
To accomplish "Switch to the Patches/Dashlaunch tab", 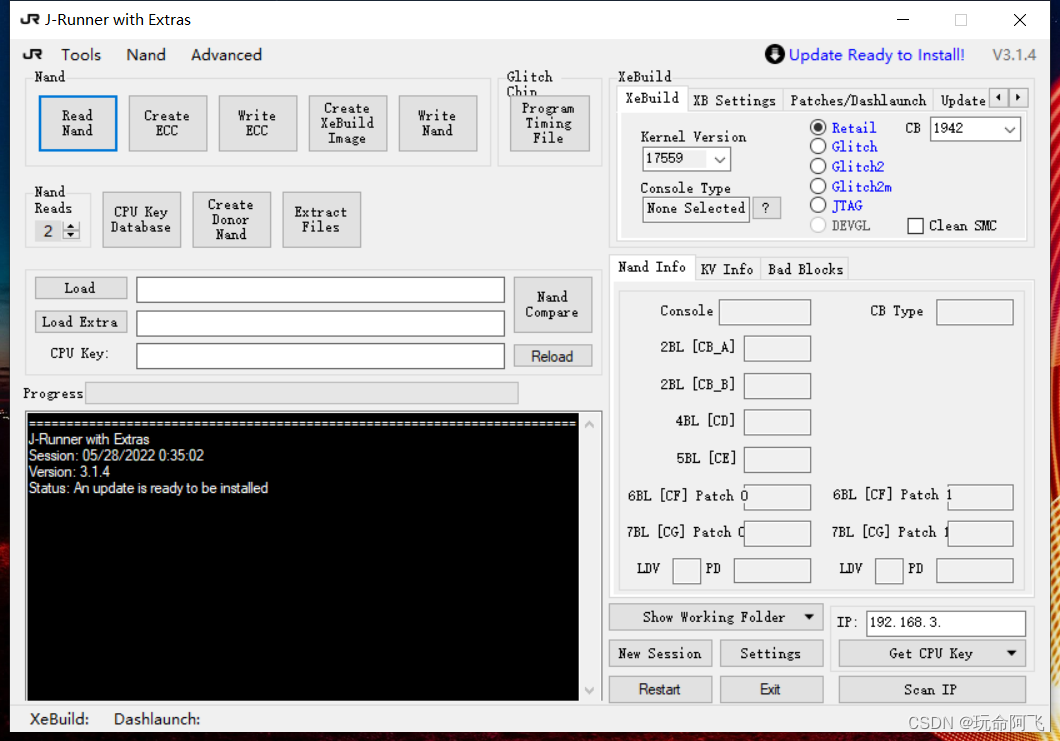I will click(858, 101).
